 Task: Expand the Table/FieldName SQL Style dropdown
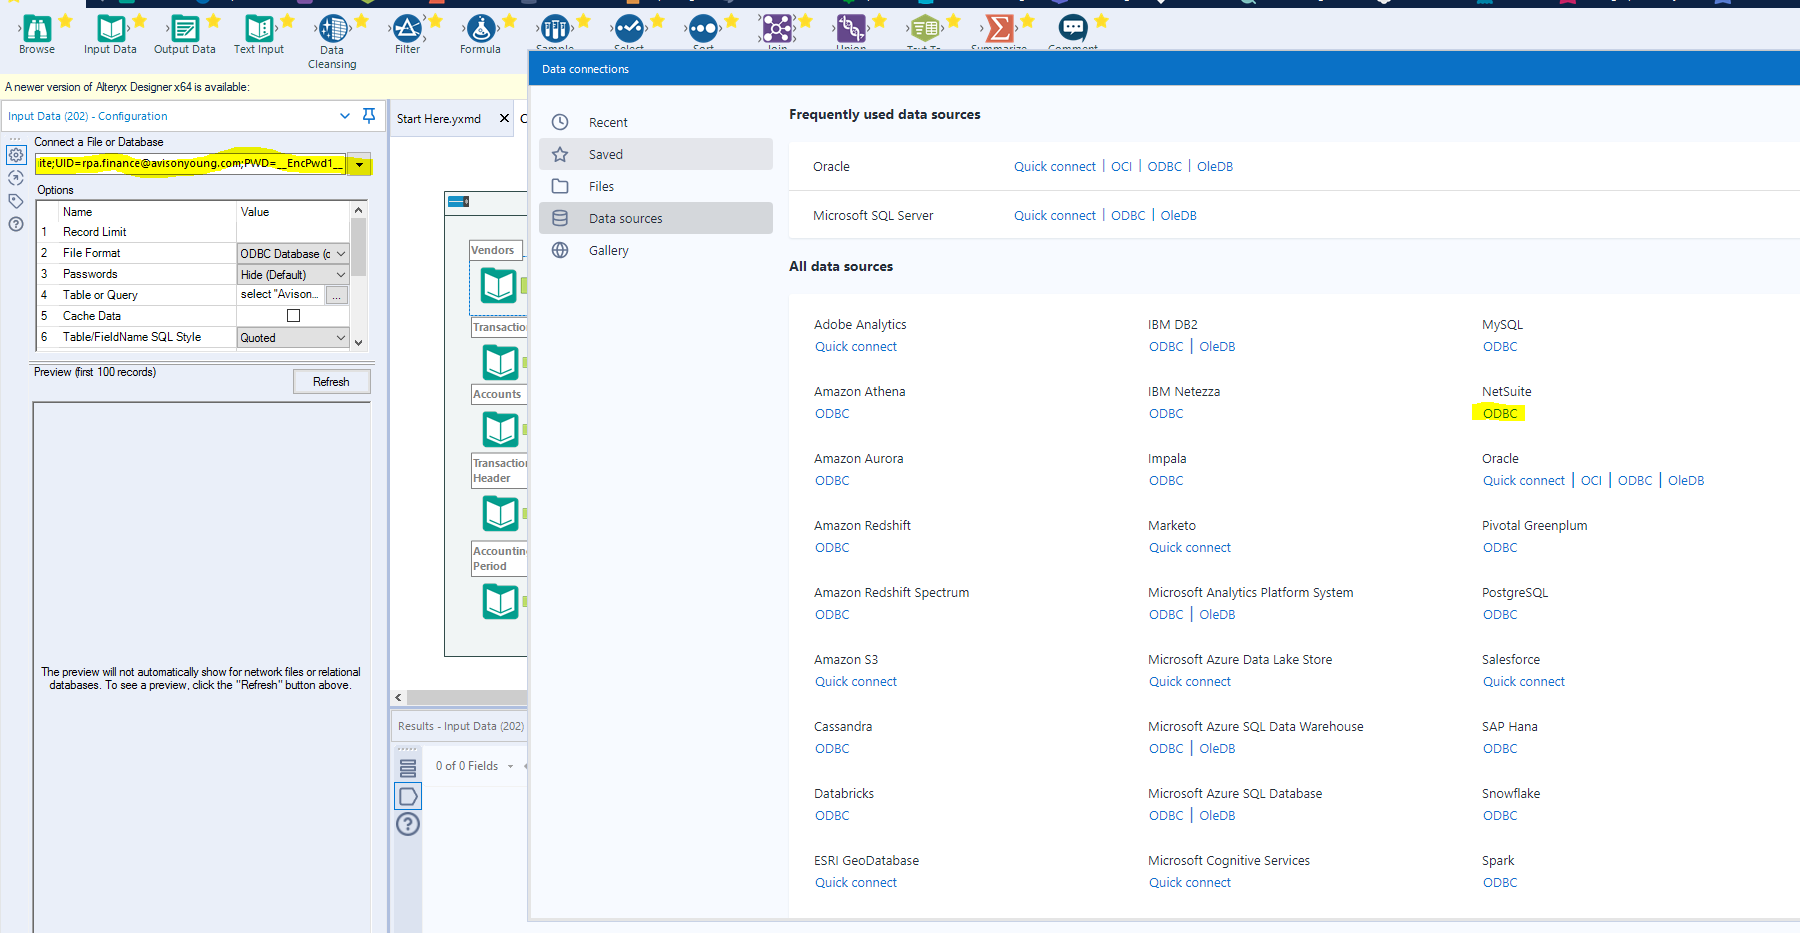click(x=340, y=338)
